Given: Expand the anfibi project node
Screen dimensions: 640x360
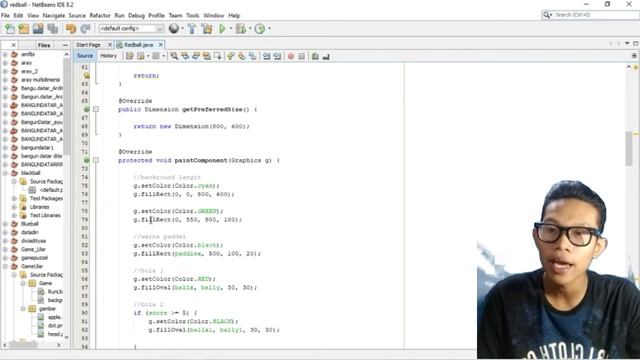Looking at the screenshot, I should [x=5, y=54].
